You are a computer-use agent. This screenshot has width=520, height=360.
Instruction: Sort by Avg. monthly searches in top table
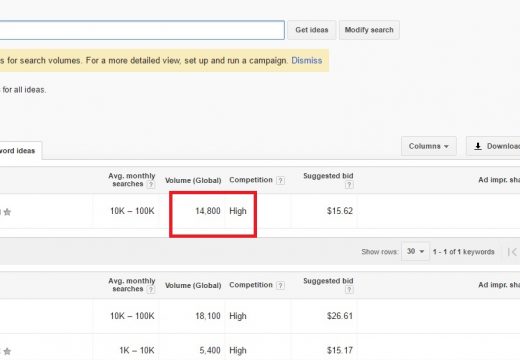pos(132,180)
